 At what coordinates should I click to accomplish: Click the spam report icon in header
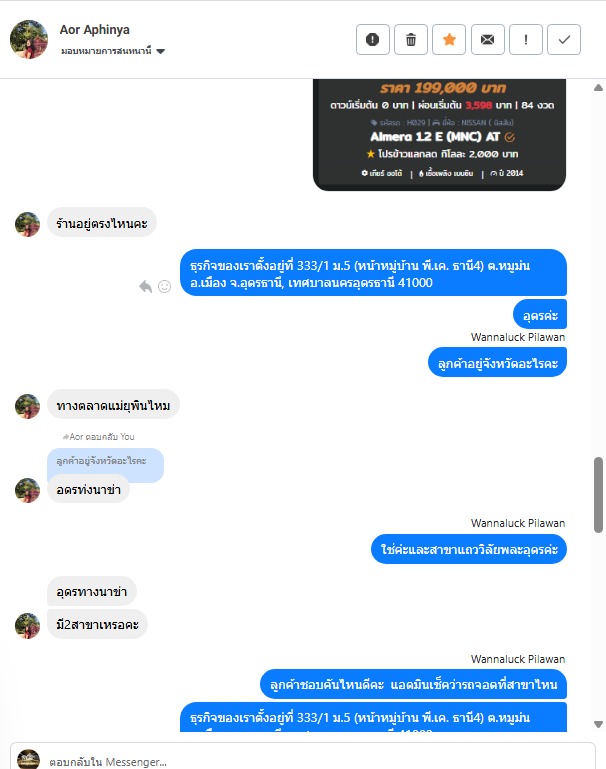point(373,39)
